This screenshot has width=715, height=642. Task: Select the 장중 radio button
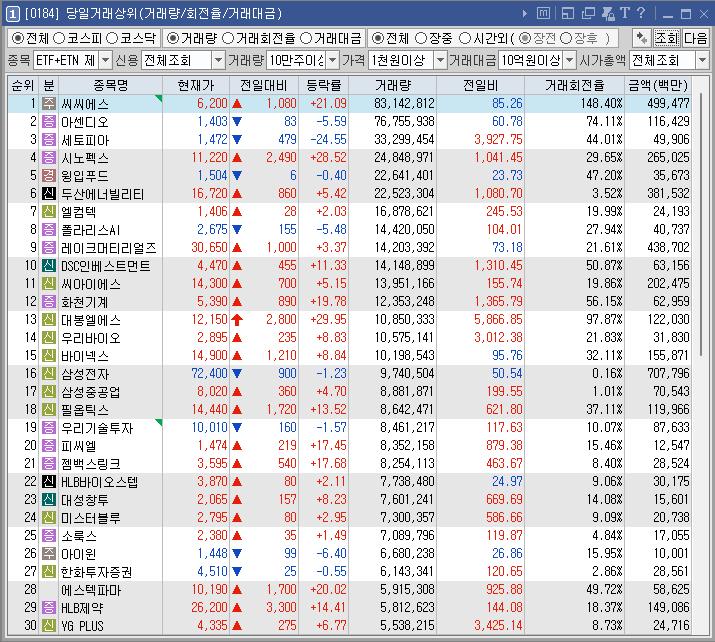pyautogui.click(x=421, y=38)
